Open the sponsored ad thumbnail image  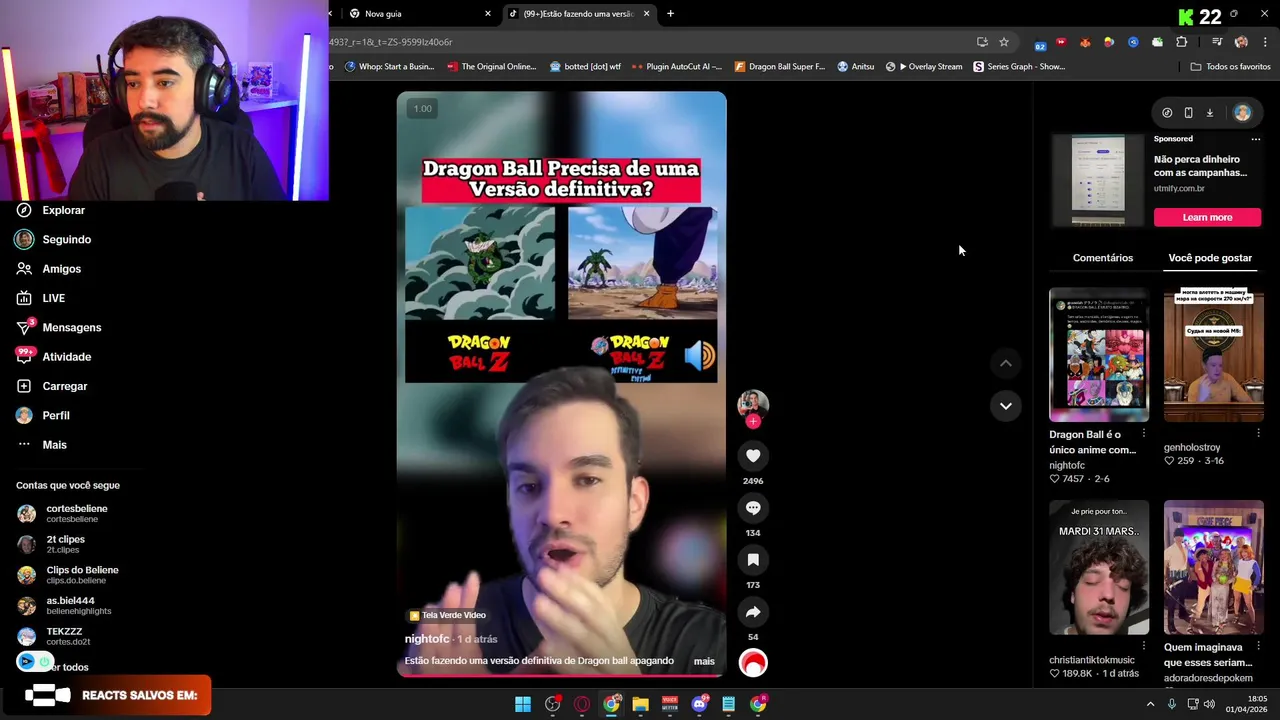pos(1098,179)
